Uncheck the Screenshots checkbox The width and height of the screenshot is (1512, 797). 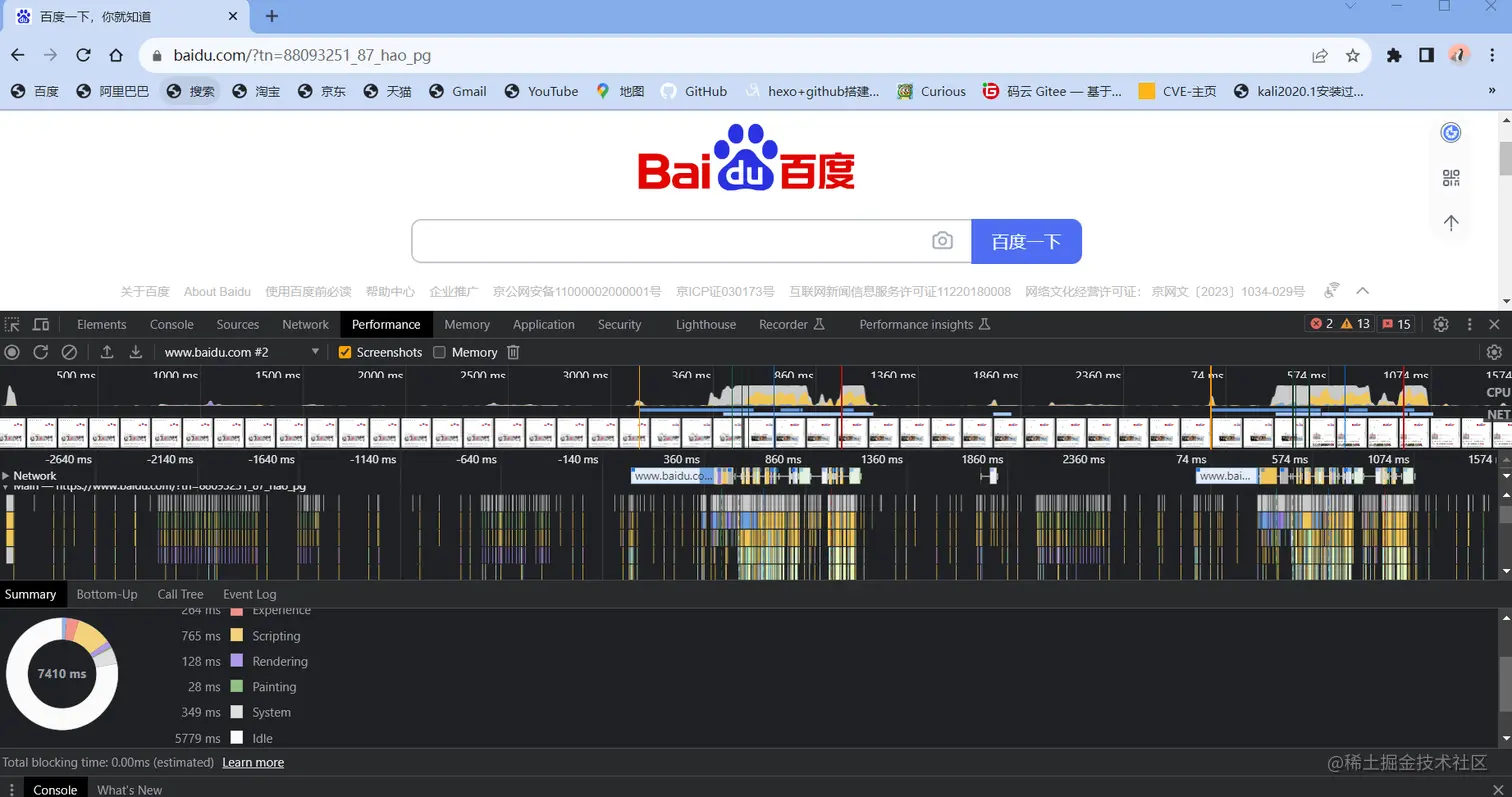tap(345, 352)
